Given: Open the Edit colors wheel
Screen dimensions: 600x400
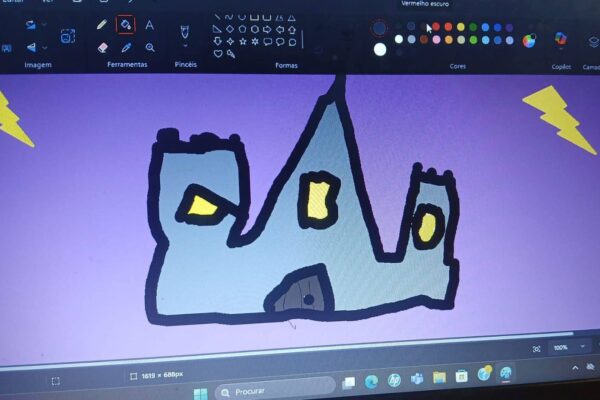Looking at the screenshot, I should [529, 40].
